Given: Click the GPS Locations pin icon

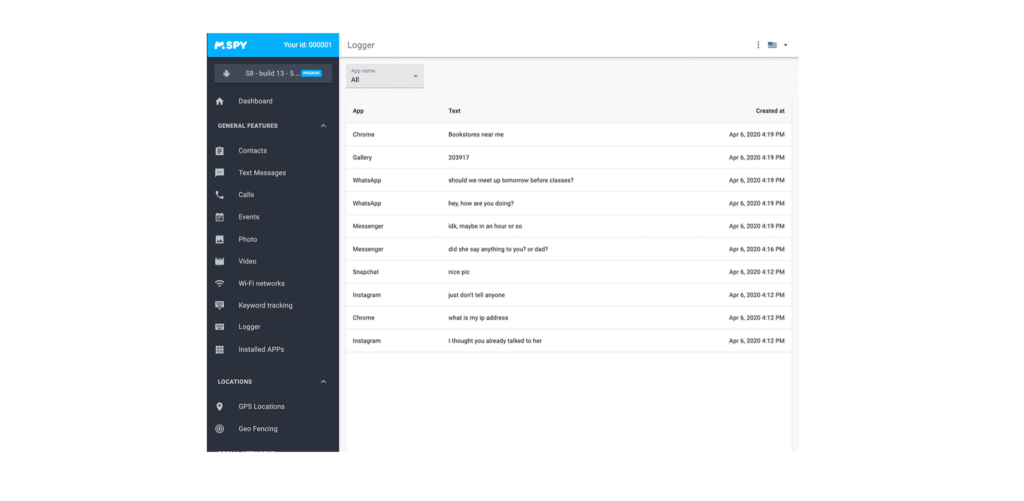Looking at the screenshot, I should point(219,406).
